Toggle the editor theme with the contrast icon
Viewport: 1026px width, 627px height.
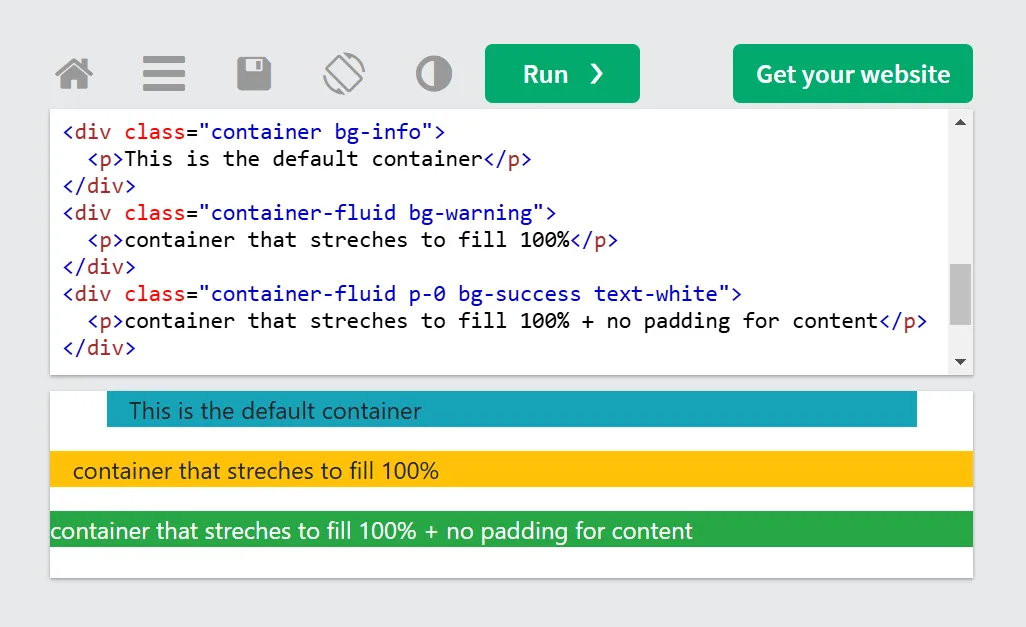pyautogui.click(x=434, y=73)
